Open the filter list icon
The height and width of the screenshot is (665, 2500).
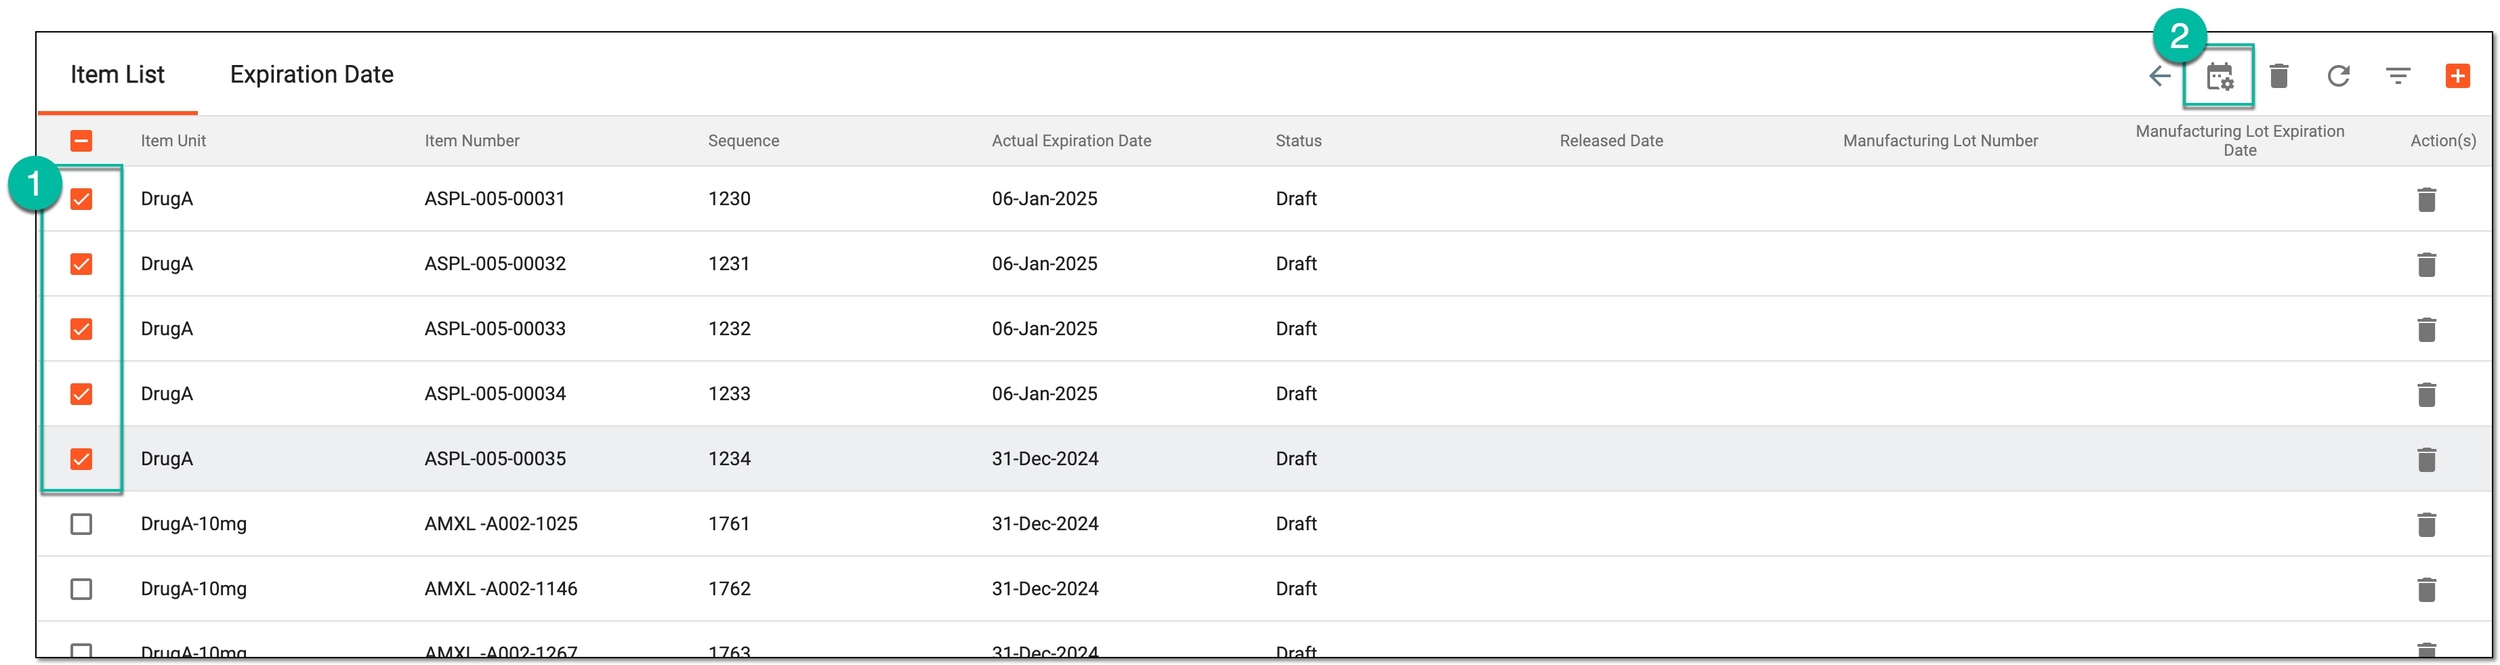2398,76
